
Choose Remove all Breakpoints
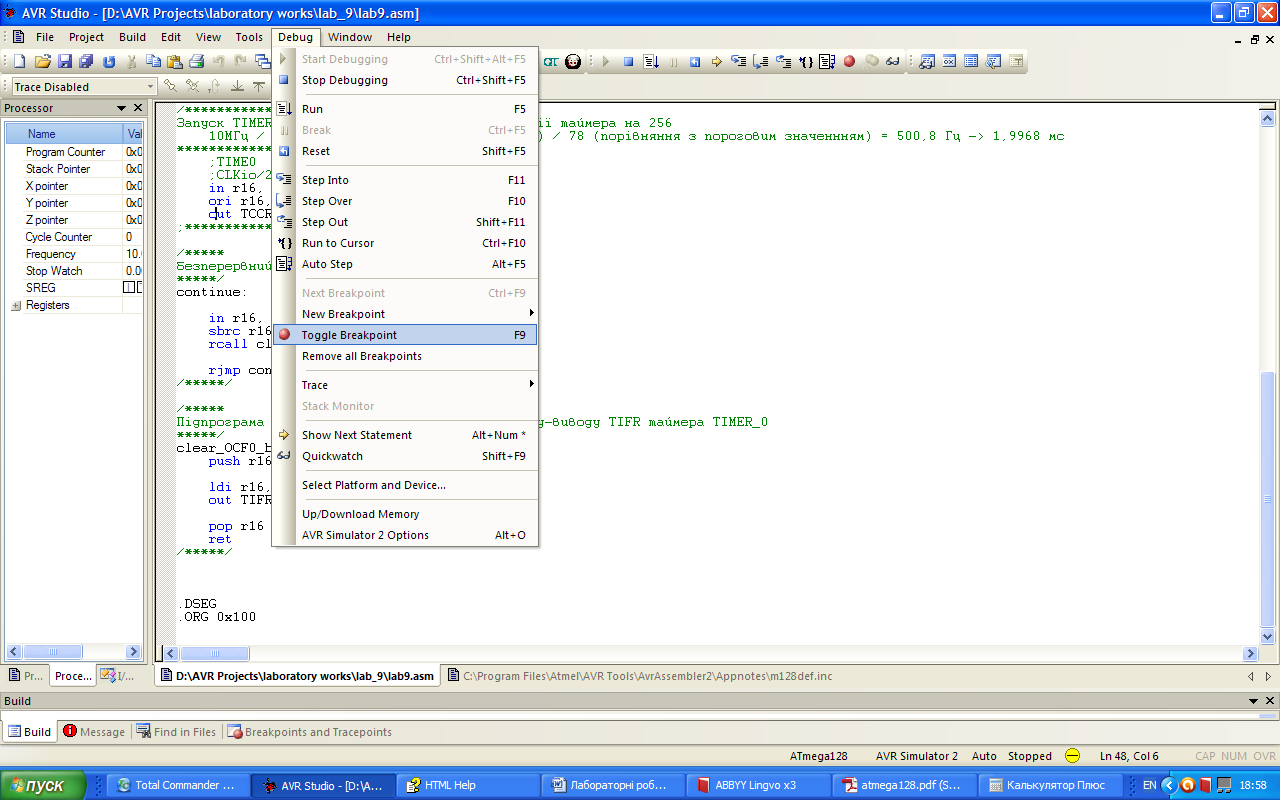(x=405, y=356)
